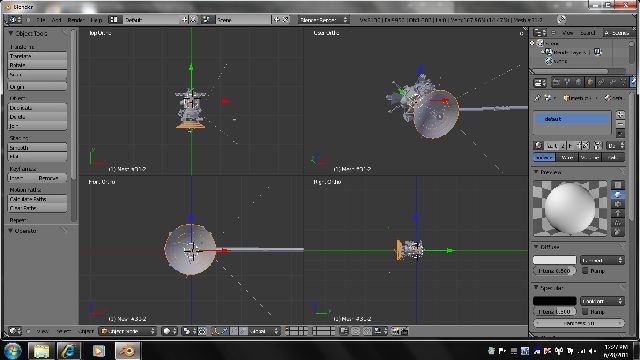
Task: Click the Rotate button
Action: [37, 65]
